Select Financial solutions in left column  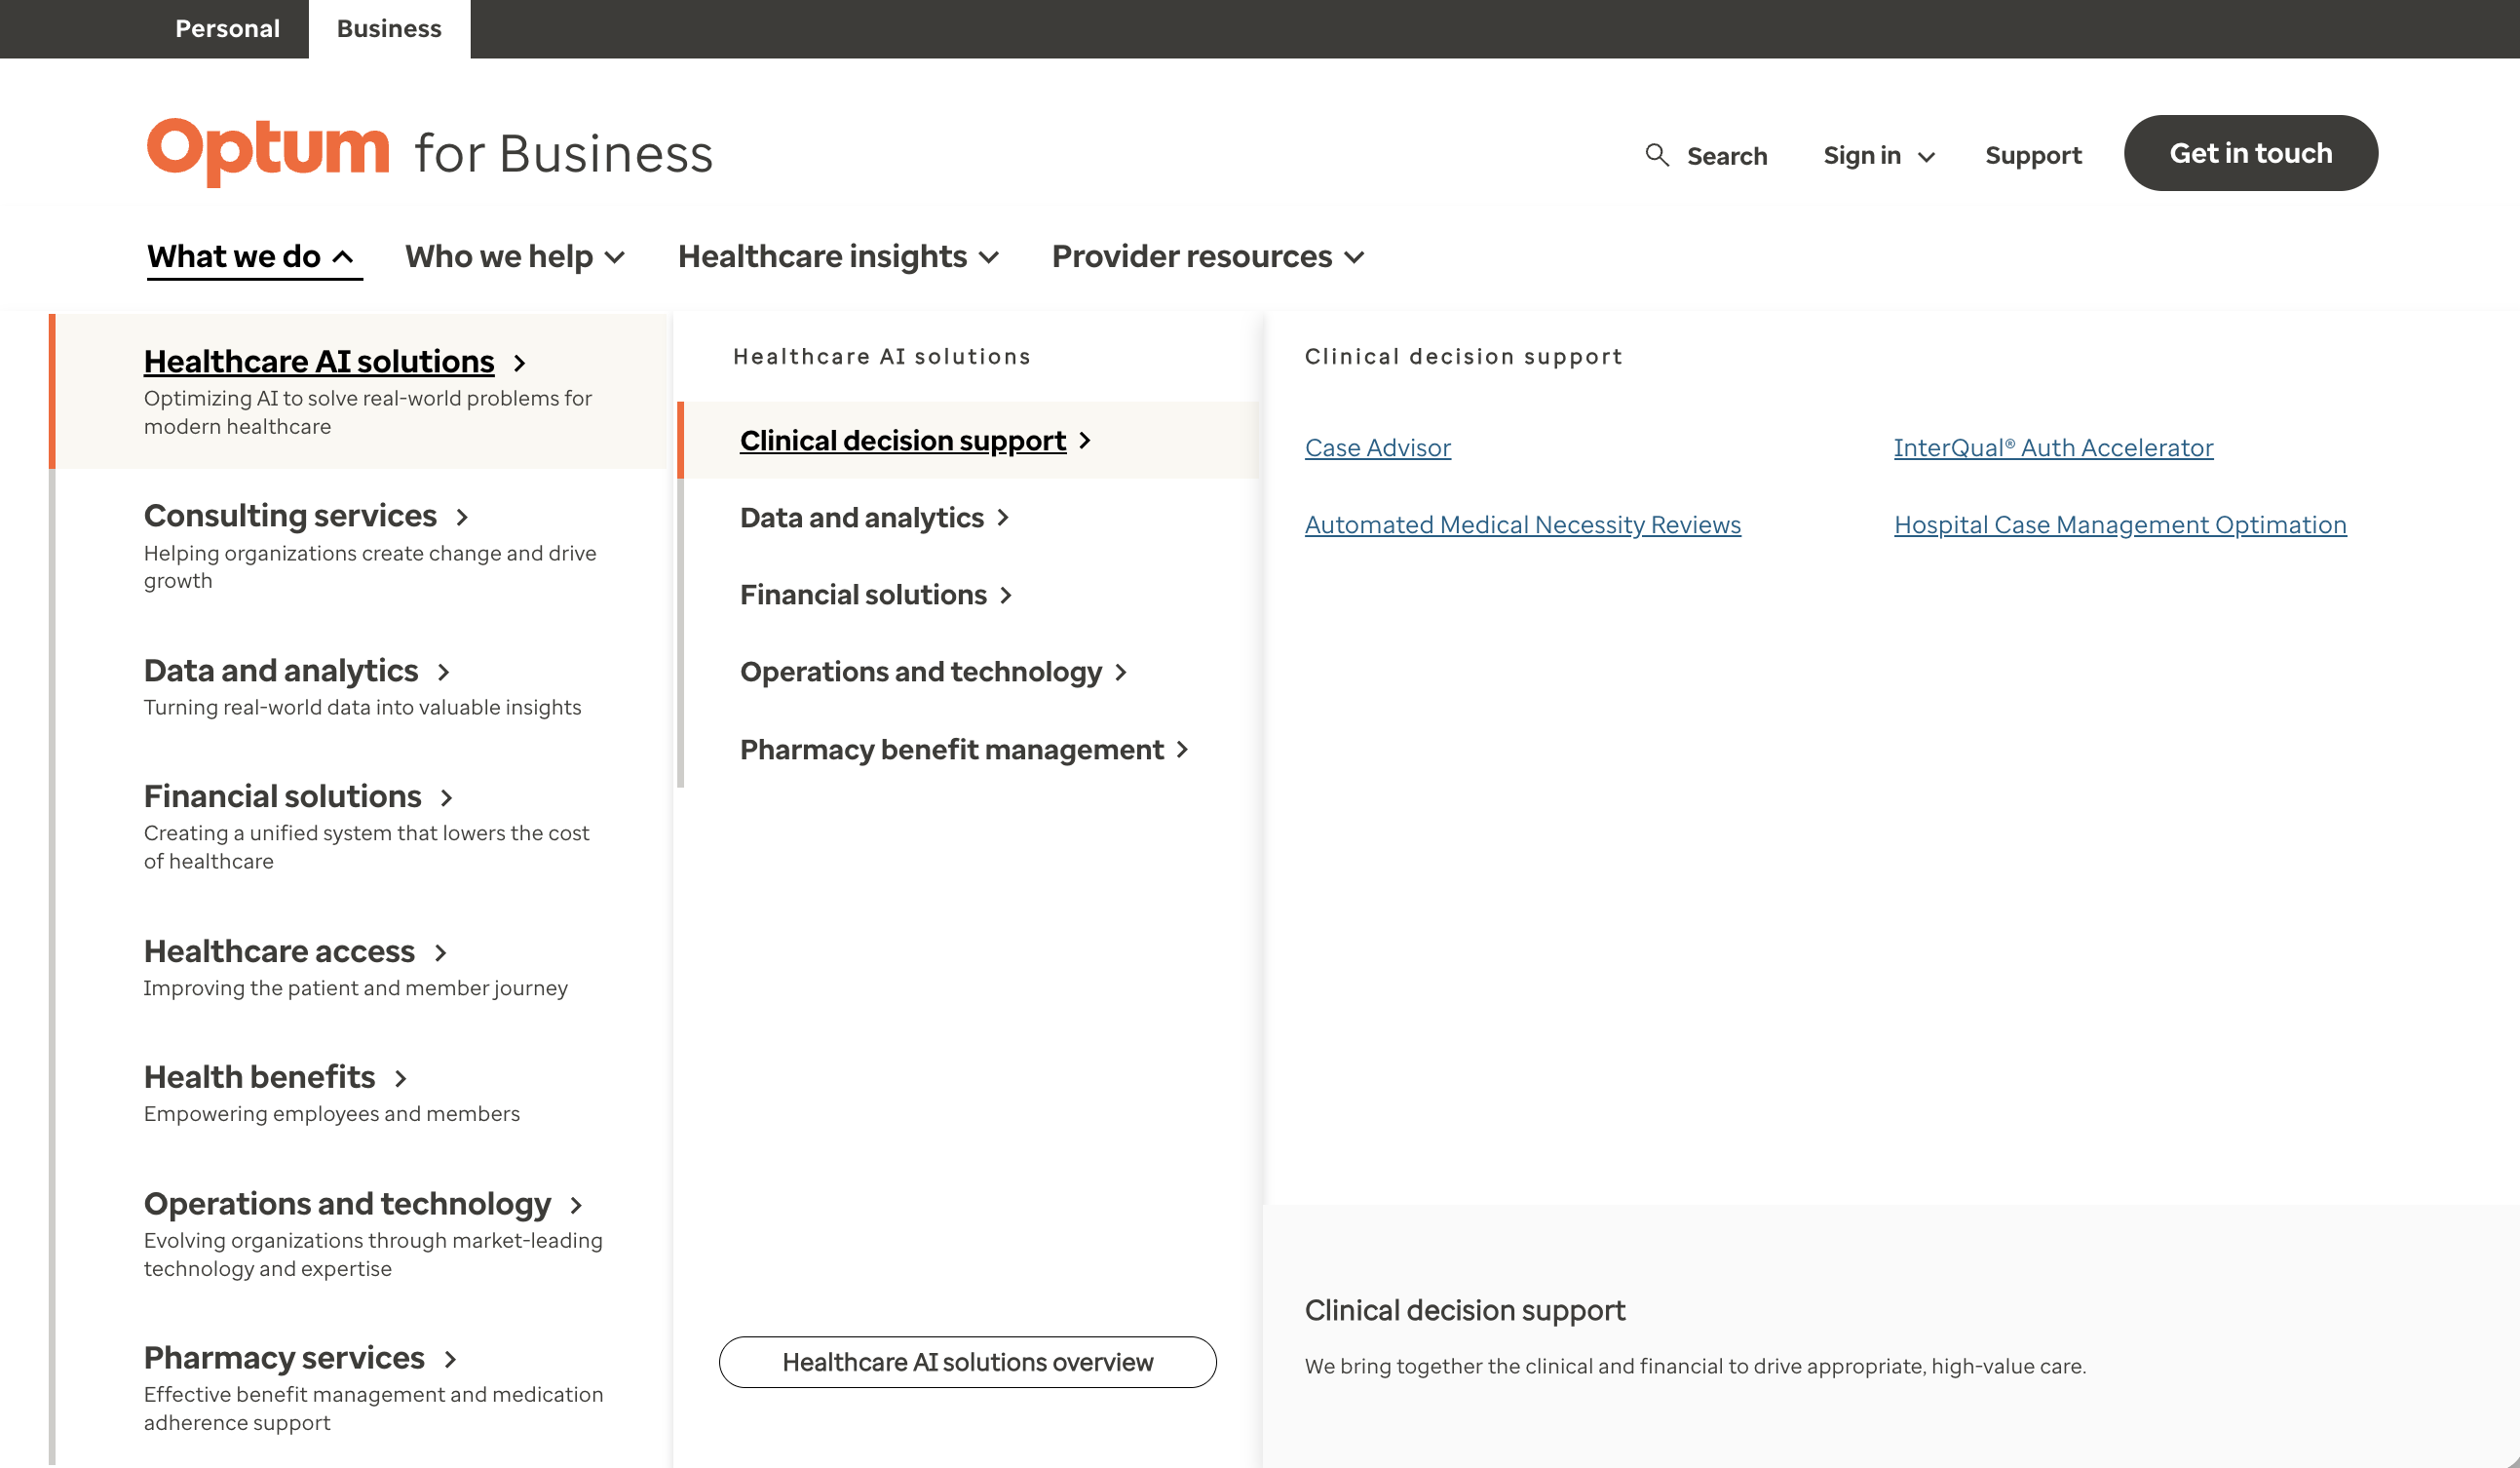point(283,796)
